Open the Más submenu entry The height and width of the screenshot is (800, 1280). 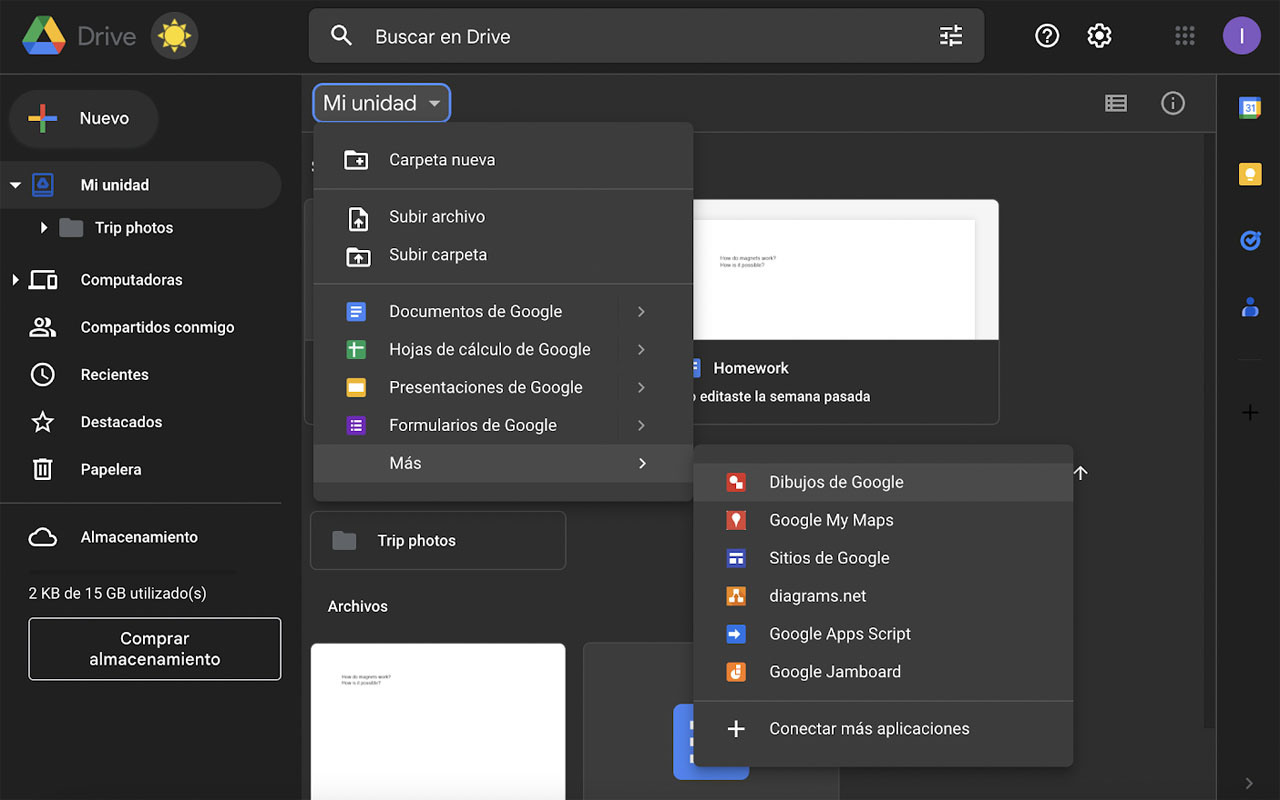coord(503,464)
